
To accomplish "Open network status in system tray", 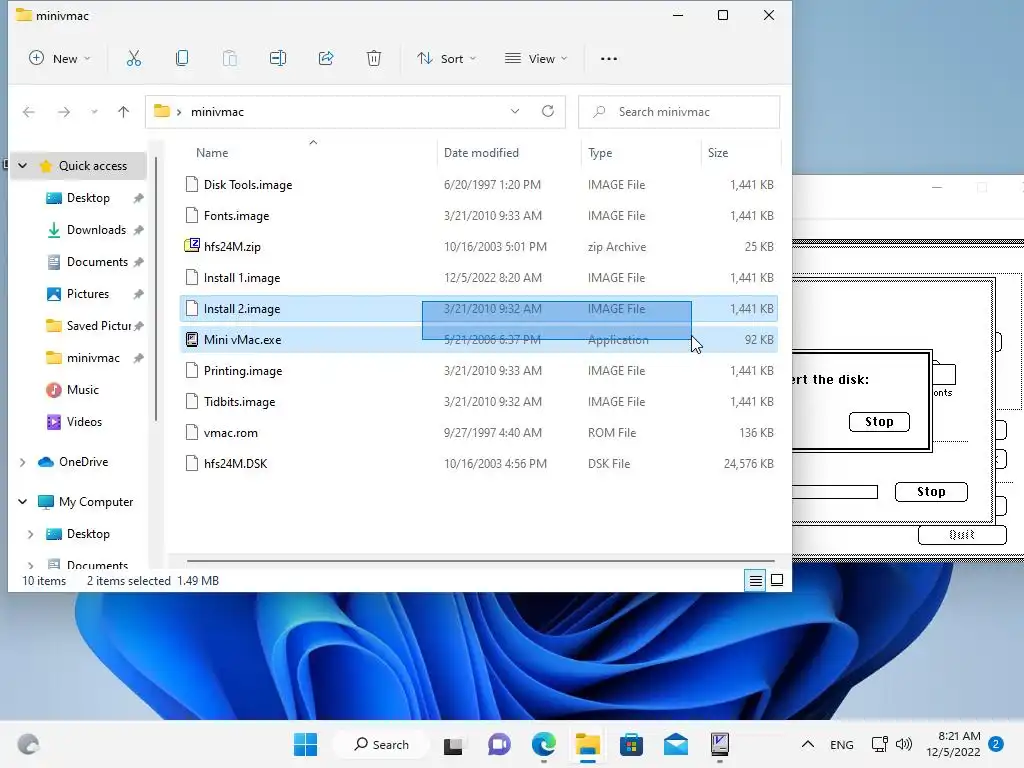I will [x=880, y=744].
